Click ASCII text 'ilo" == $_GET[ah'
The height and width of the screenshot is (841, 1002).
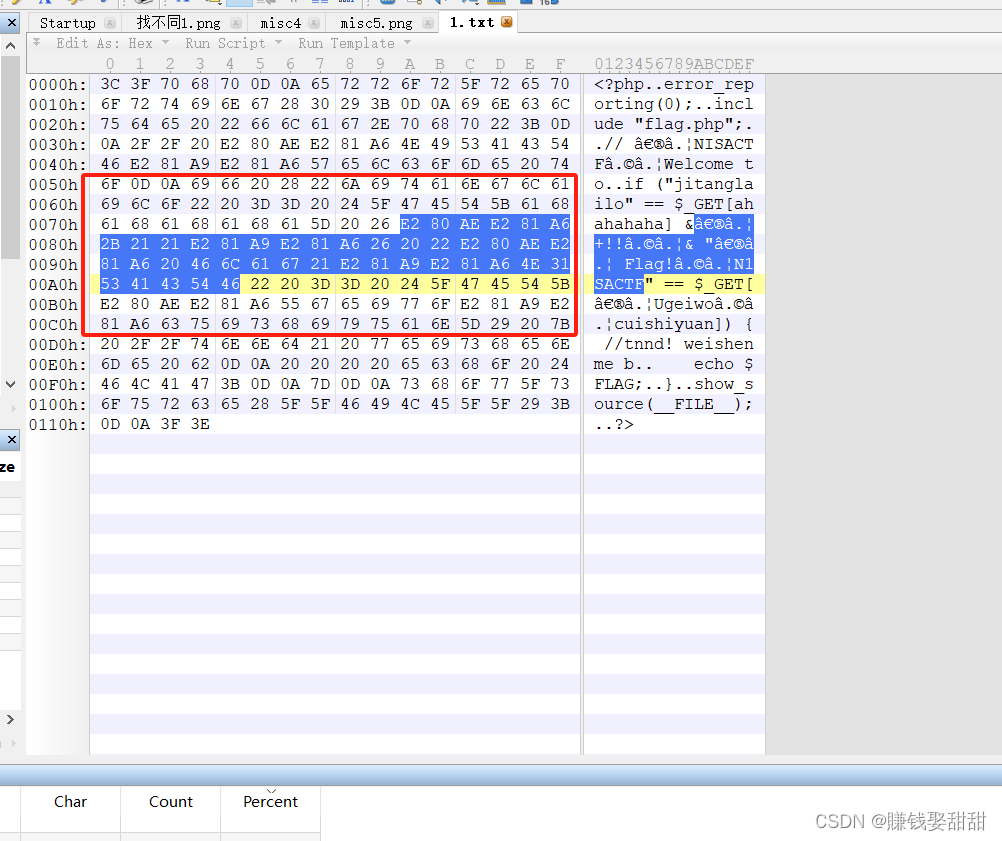(674, 204)
